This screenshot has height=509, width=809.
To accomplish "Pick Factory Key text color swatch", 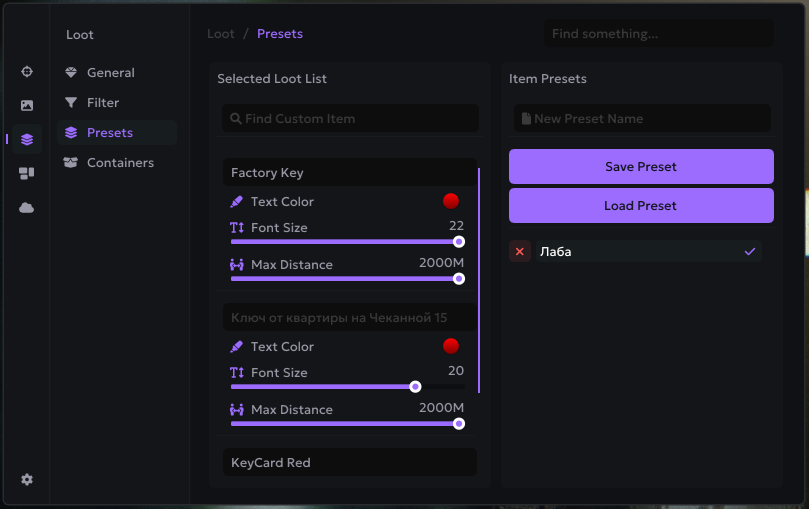I will coord(451,201).
